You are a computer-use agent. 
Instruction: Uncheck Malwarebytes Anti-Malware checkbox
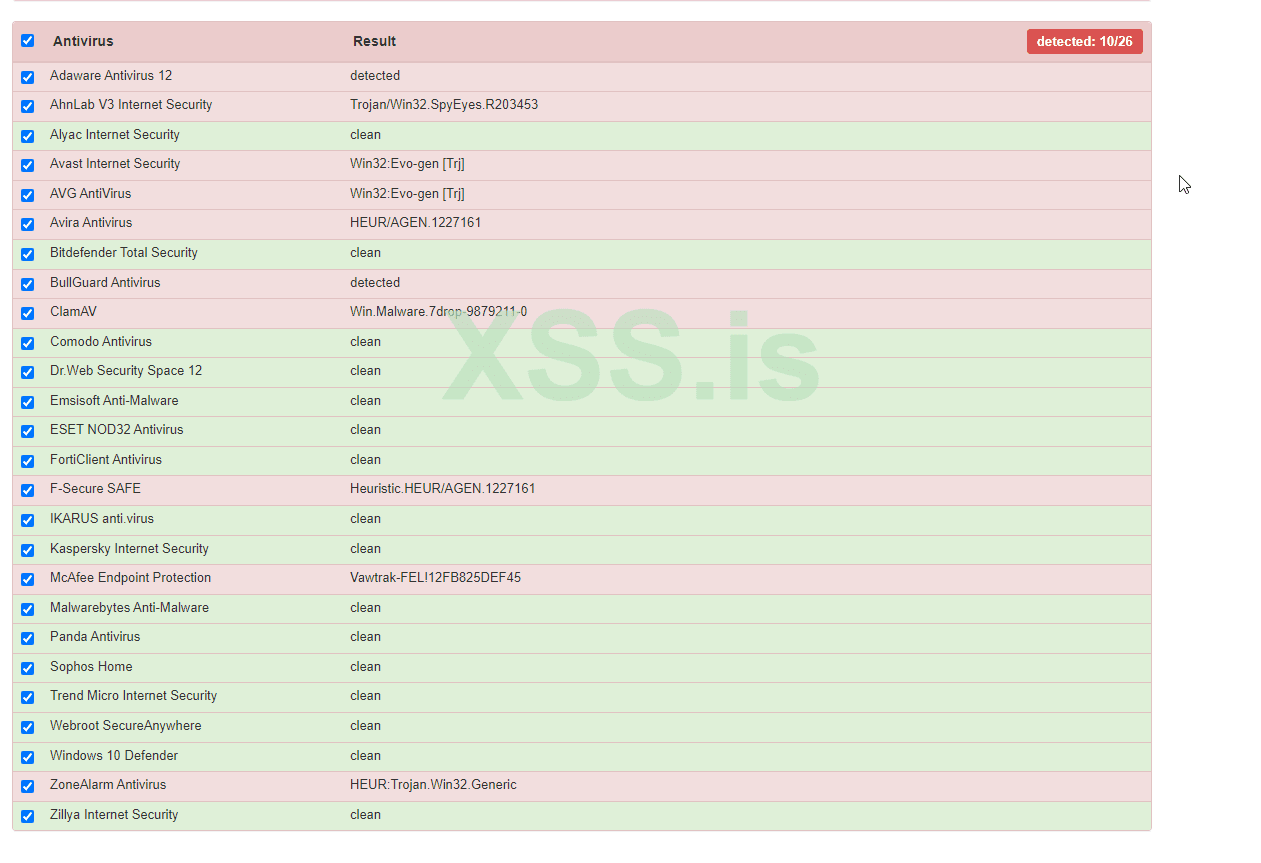[x=28, y=609]
